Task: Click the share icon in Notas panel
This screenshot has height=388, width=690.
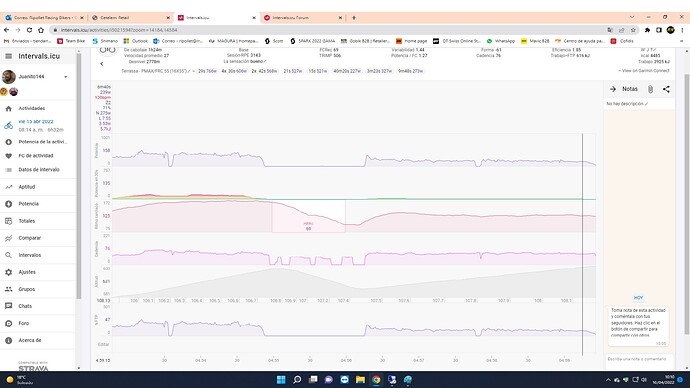Action: (x=666, y=89)
